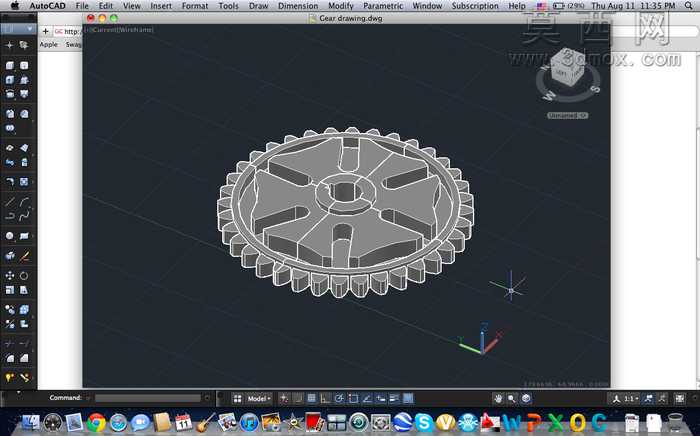
Task: Open the Dimension menu
Action: pyautogui.click(x=298, y=6)
